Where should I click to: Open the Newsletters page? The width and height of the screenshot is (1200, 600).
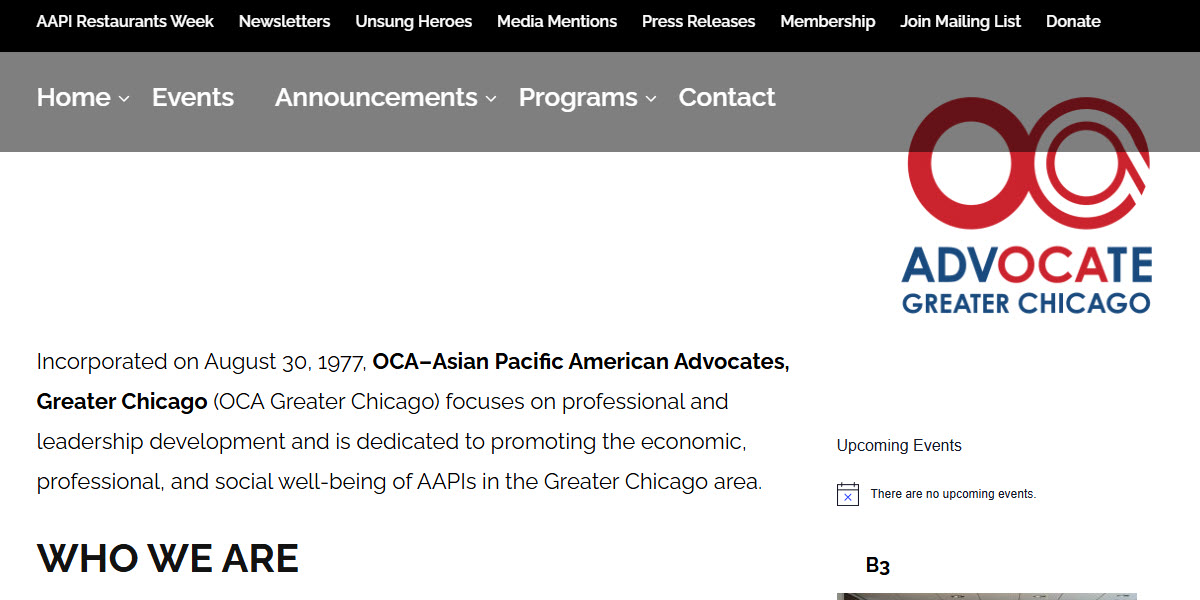284,21
